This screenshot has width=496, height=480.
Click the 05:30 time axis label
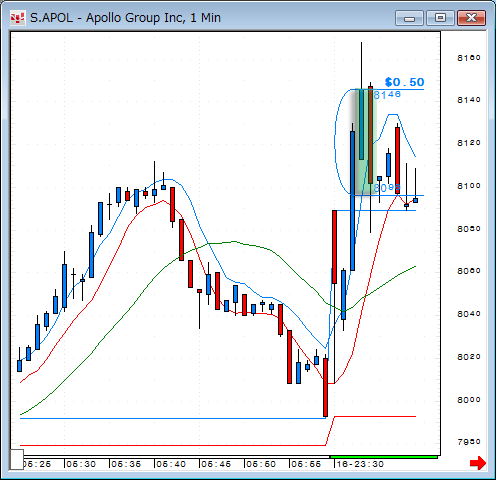(x=81, y=464)
